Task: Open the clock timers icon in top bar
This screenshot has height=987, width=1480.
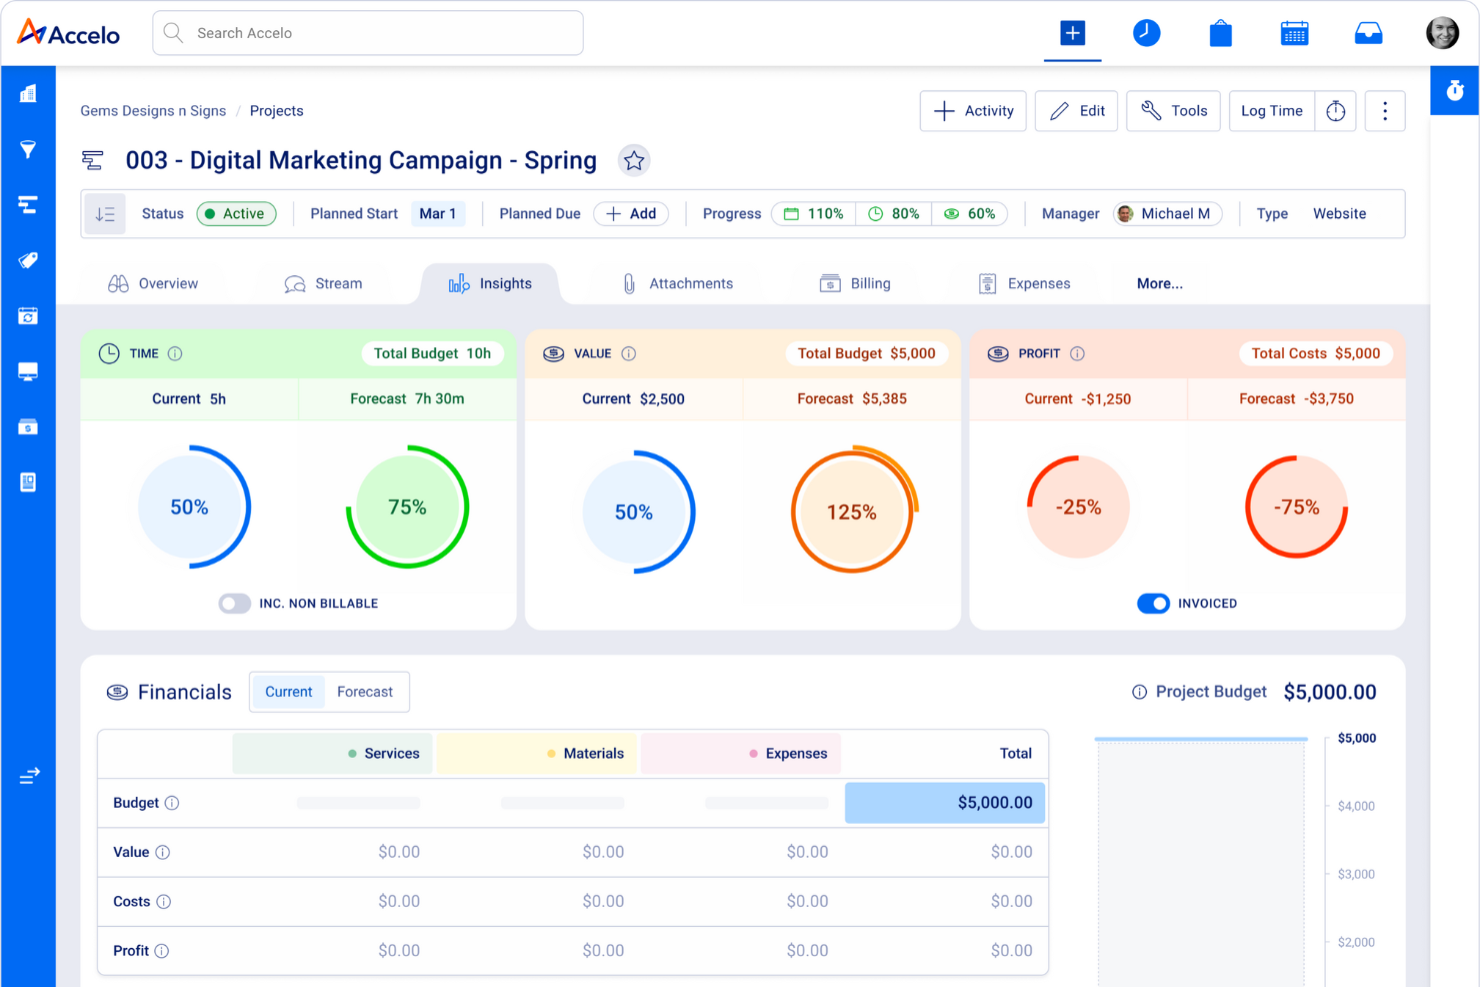Action: pos(1146,33)
